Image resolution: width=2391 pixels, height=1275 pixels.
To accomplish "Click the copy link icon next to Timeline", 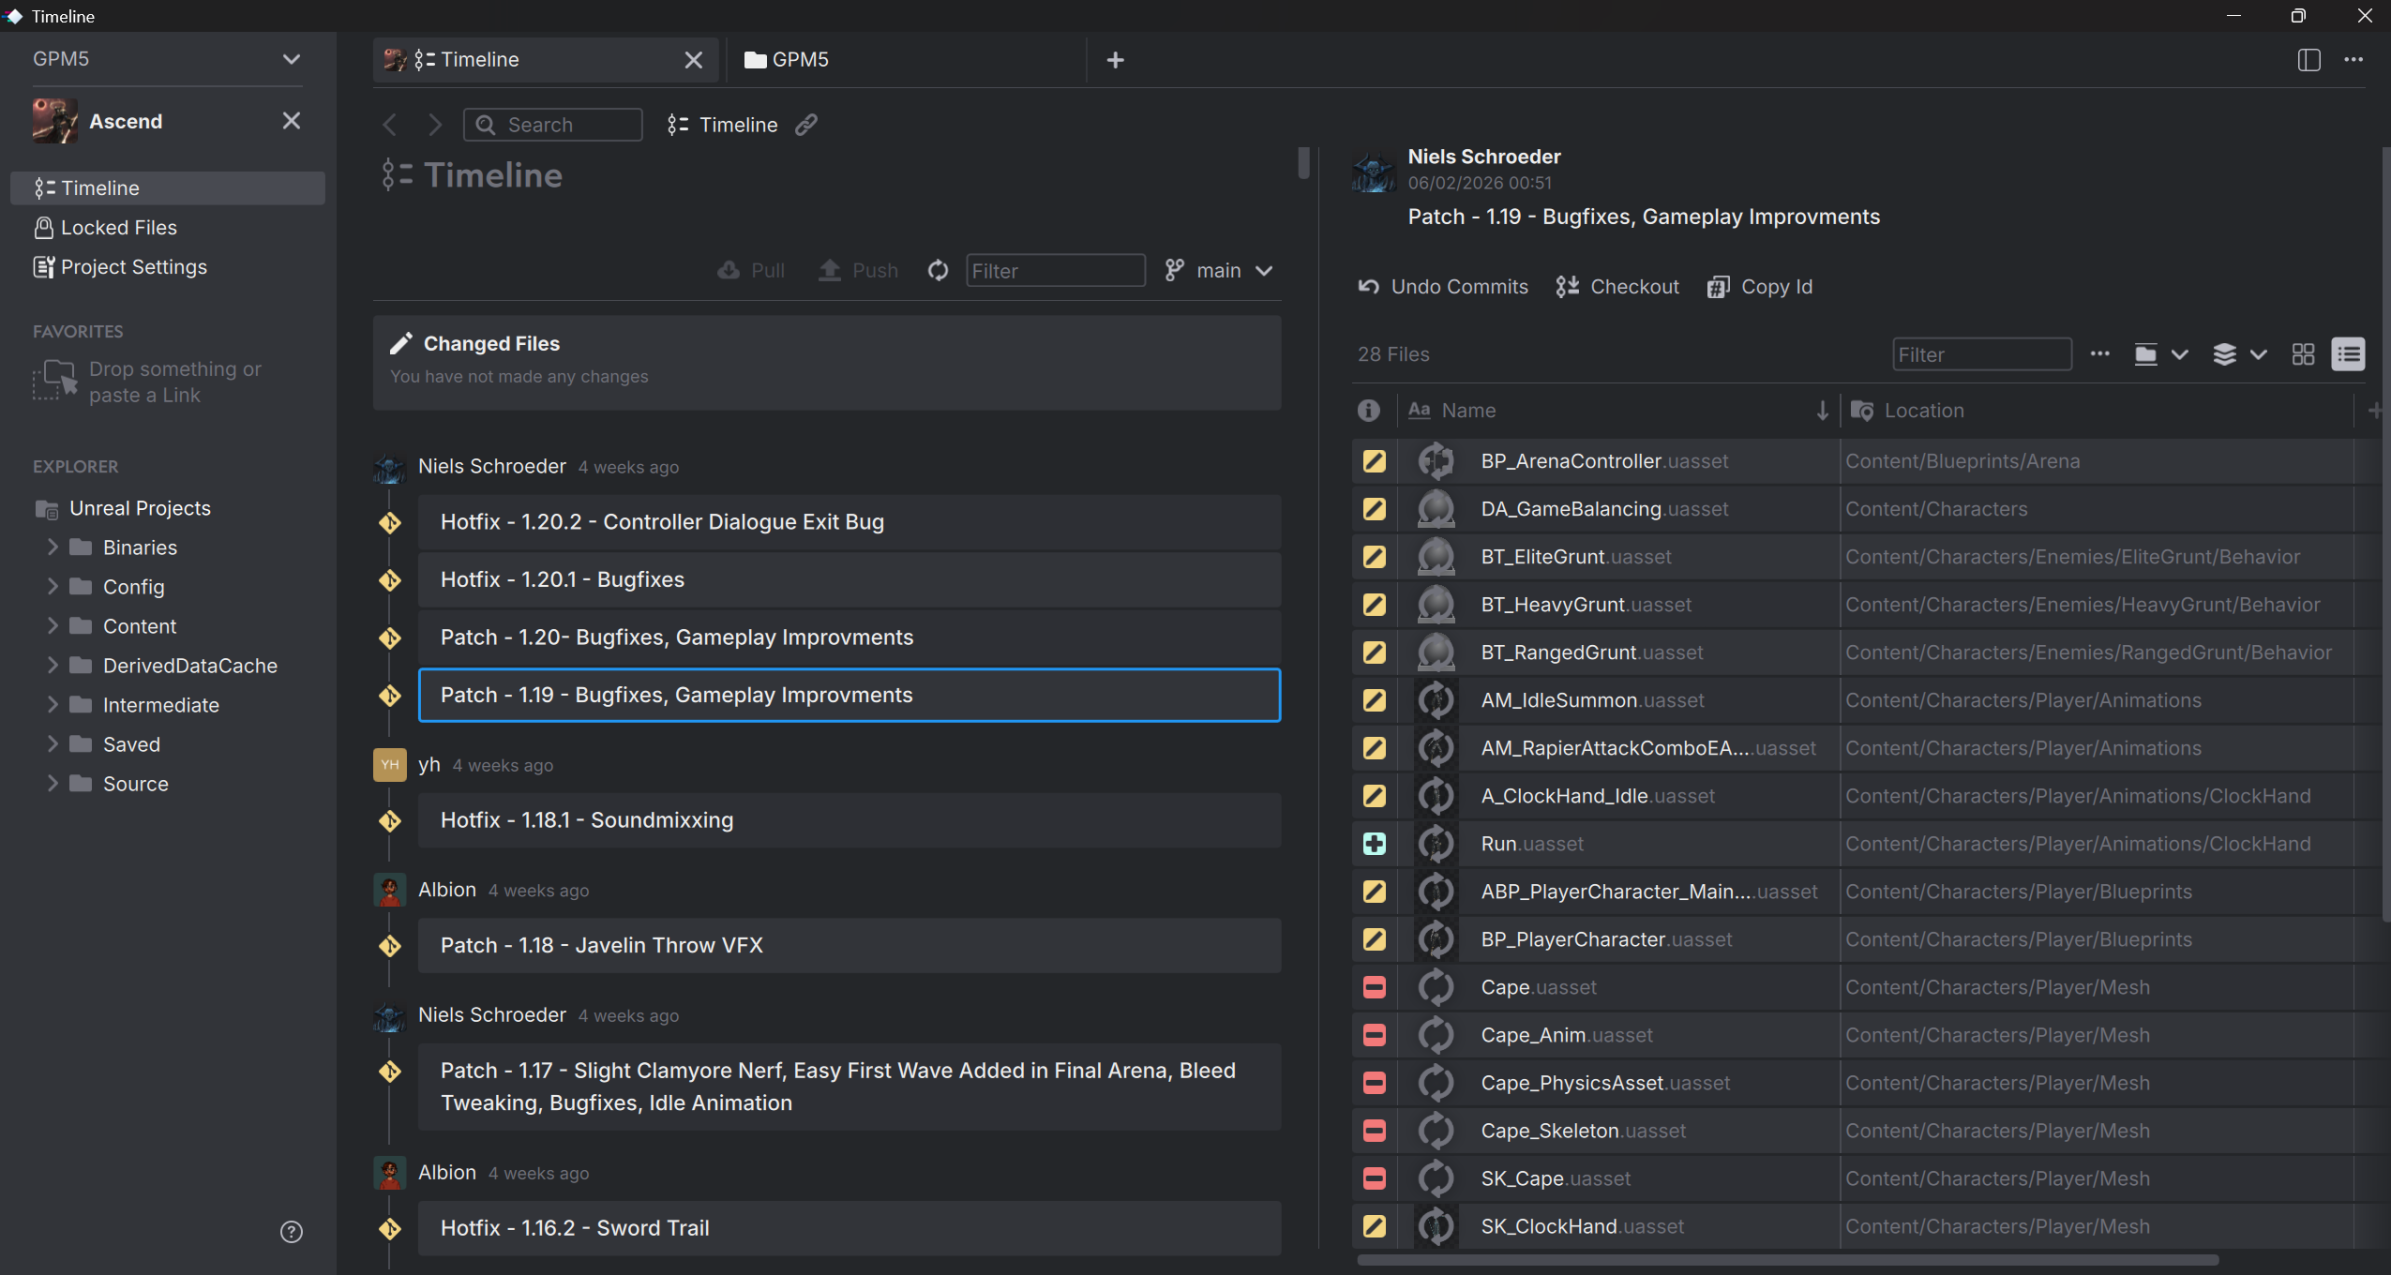I will [806, 124].
